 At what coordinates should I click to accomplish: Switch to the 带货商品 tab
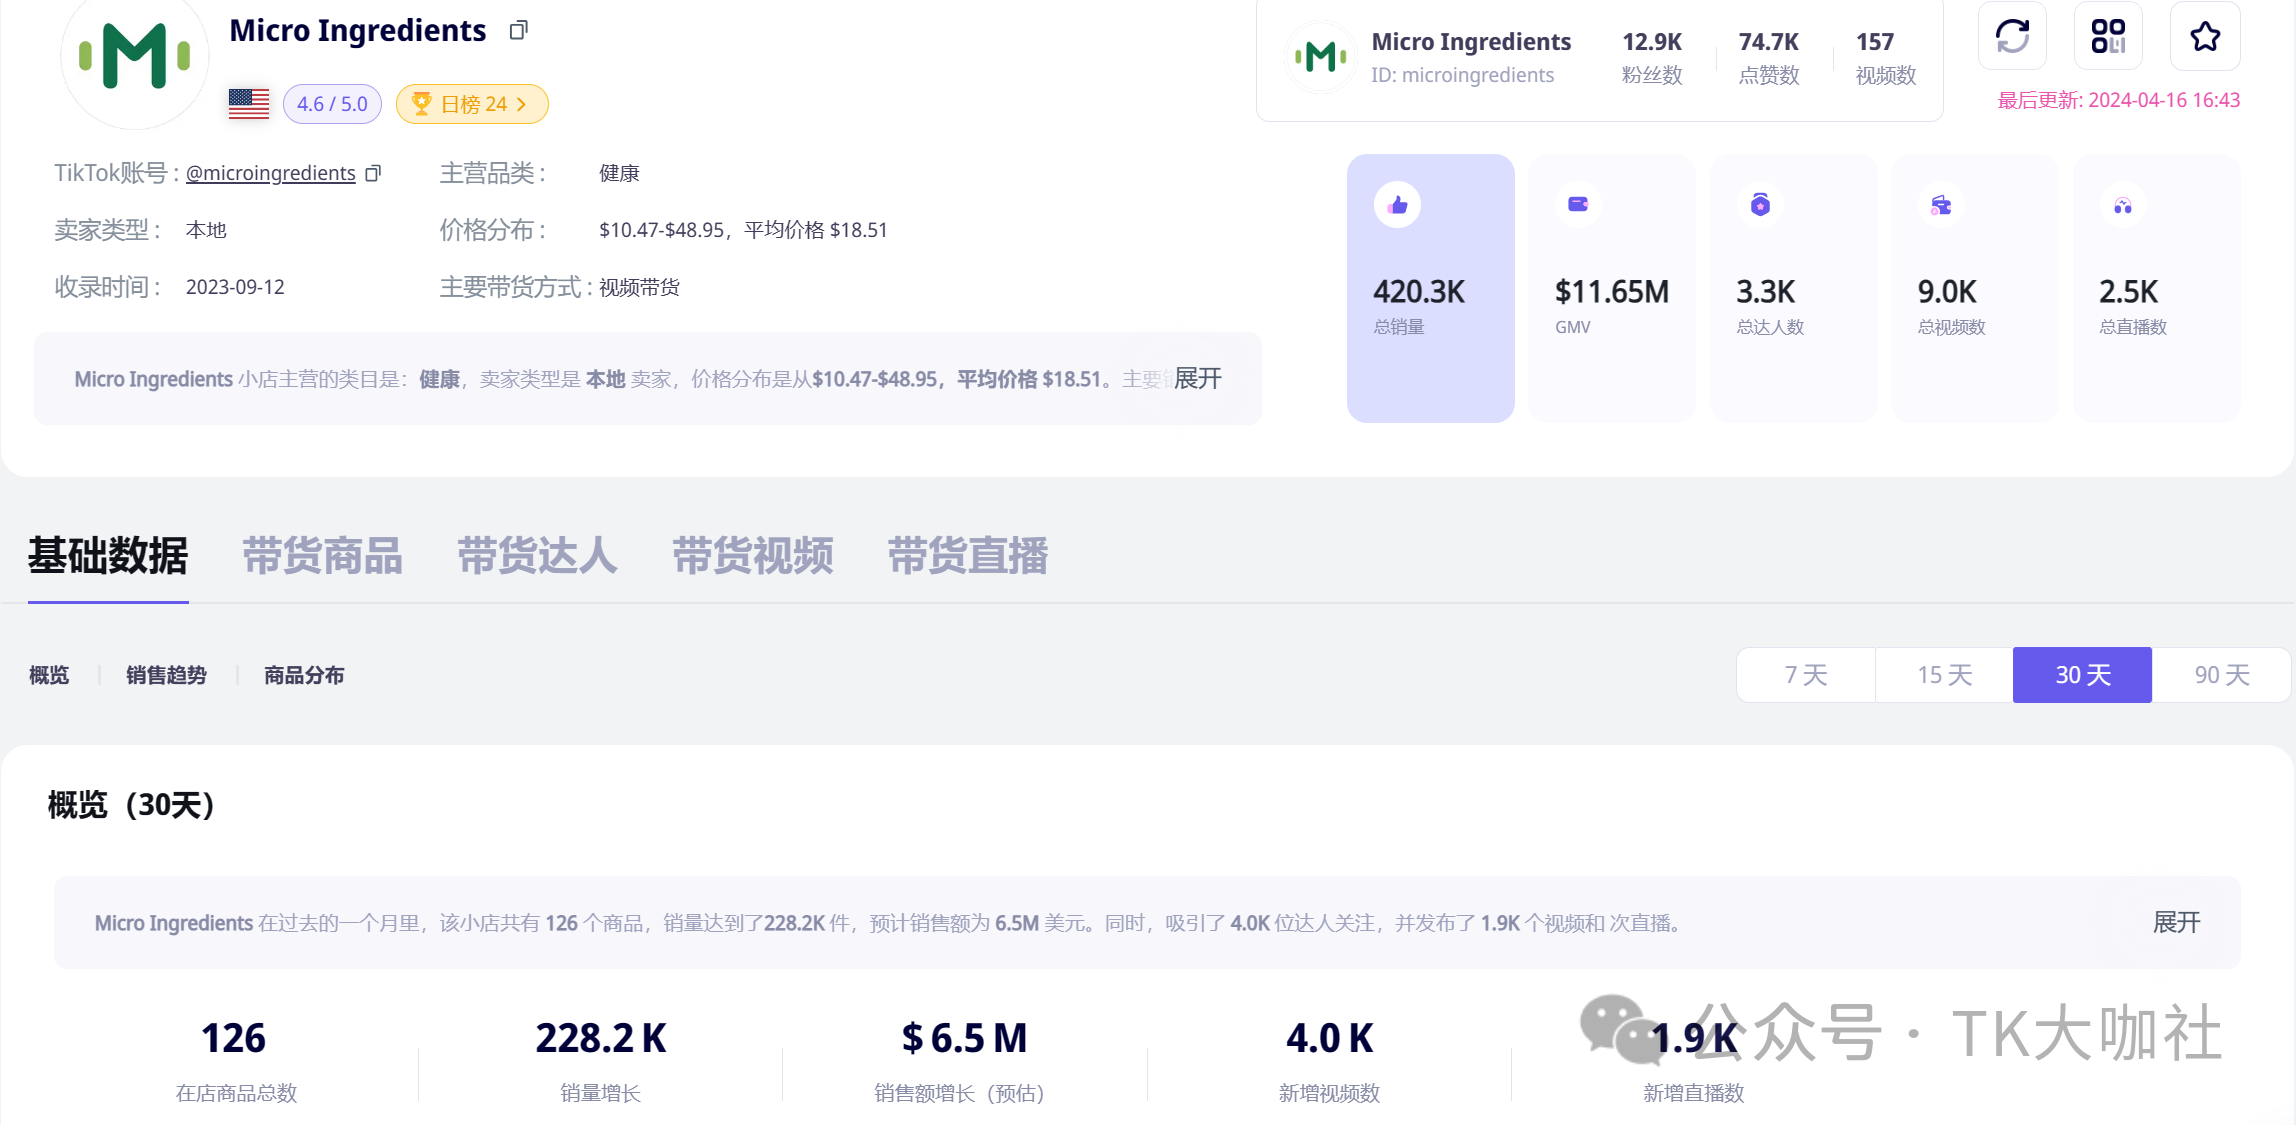click(x=322, y=556)
